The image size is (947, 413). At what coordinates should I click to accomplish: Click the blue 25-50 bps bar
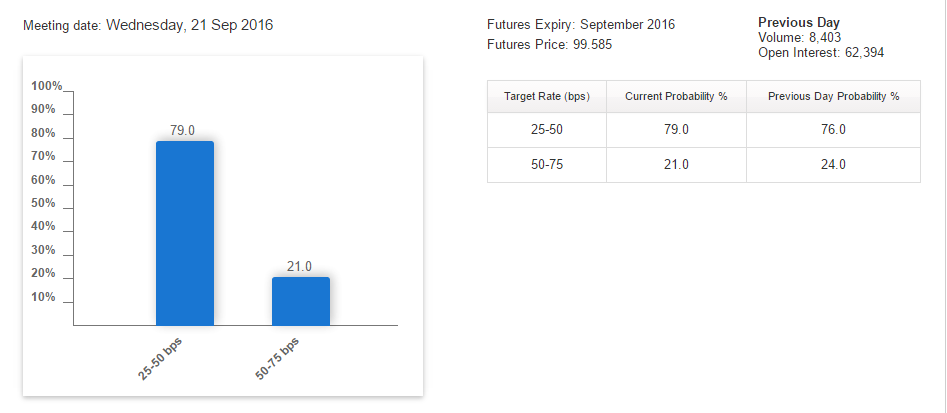185,233
